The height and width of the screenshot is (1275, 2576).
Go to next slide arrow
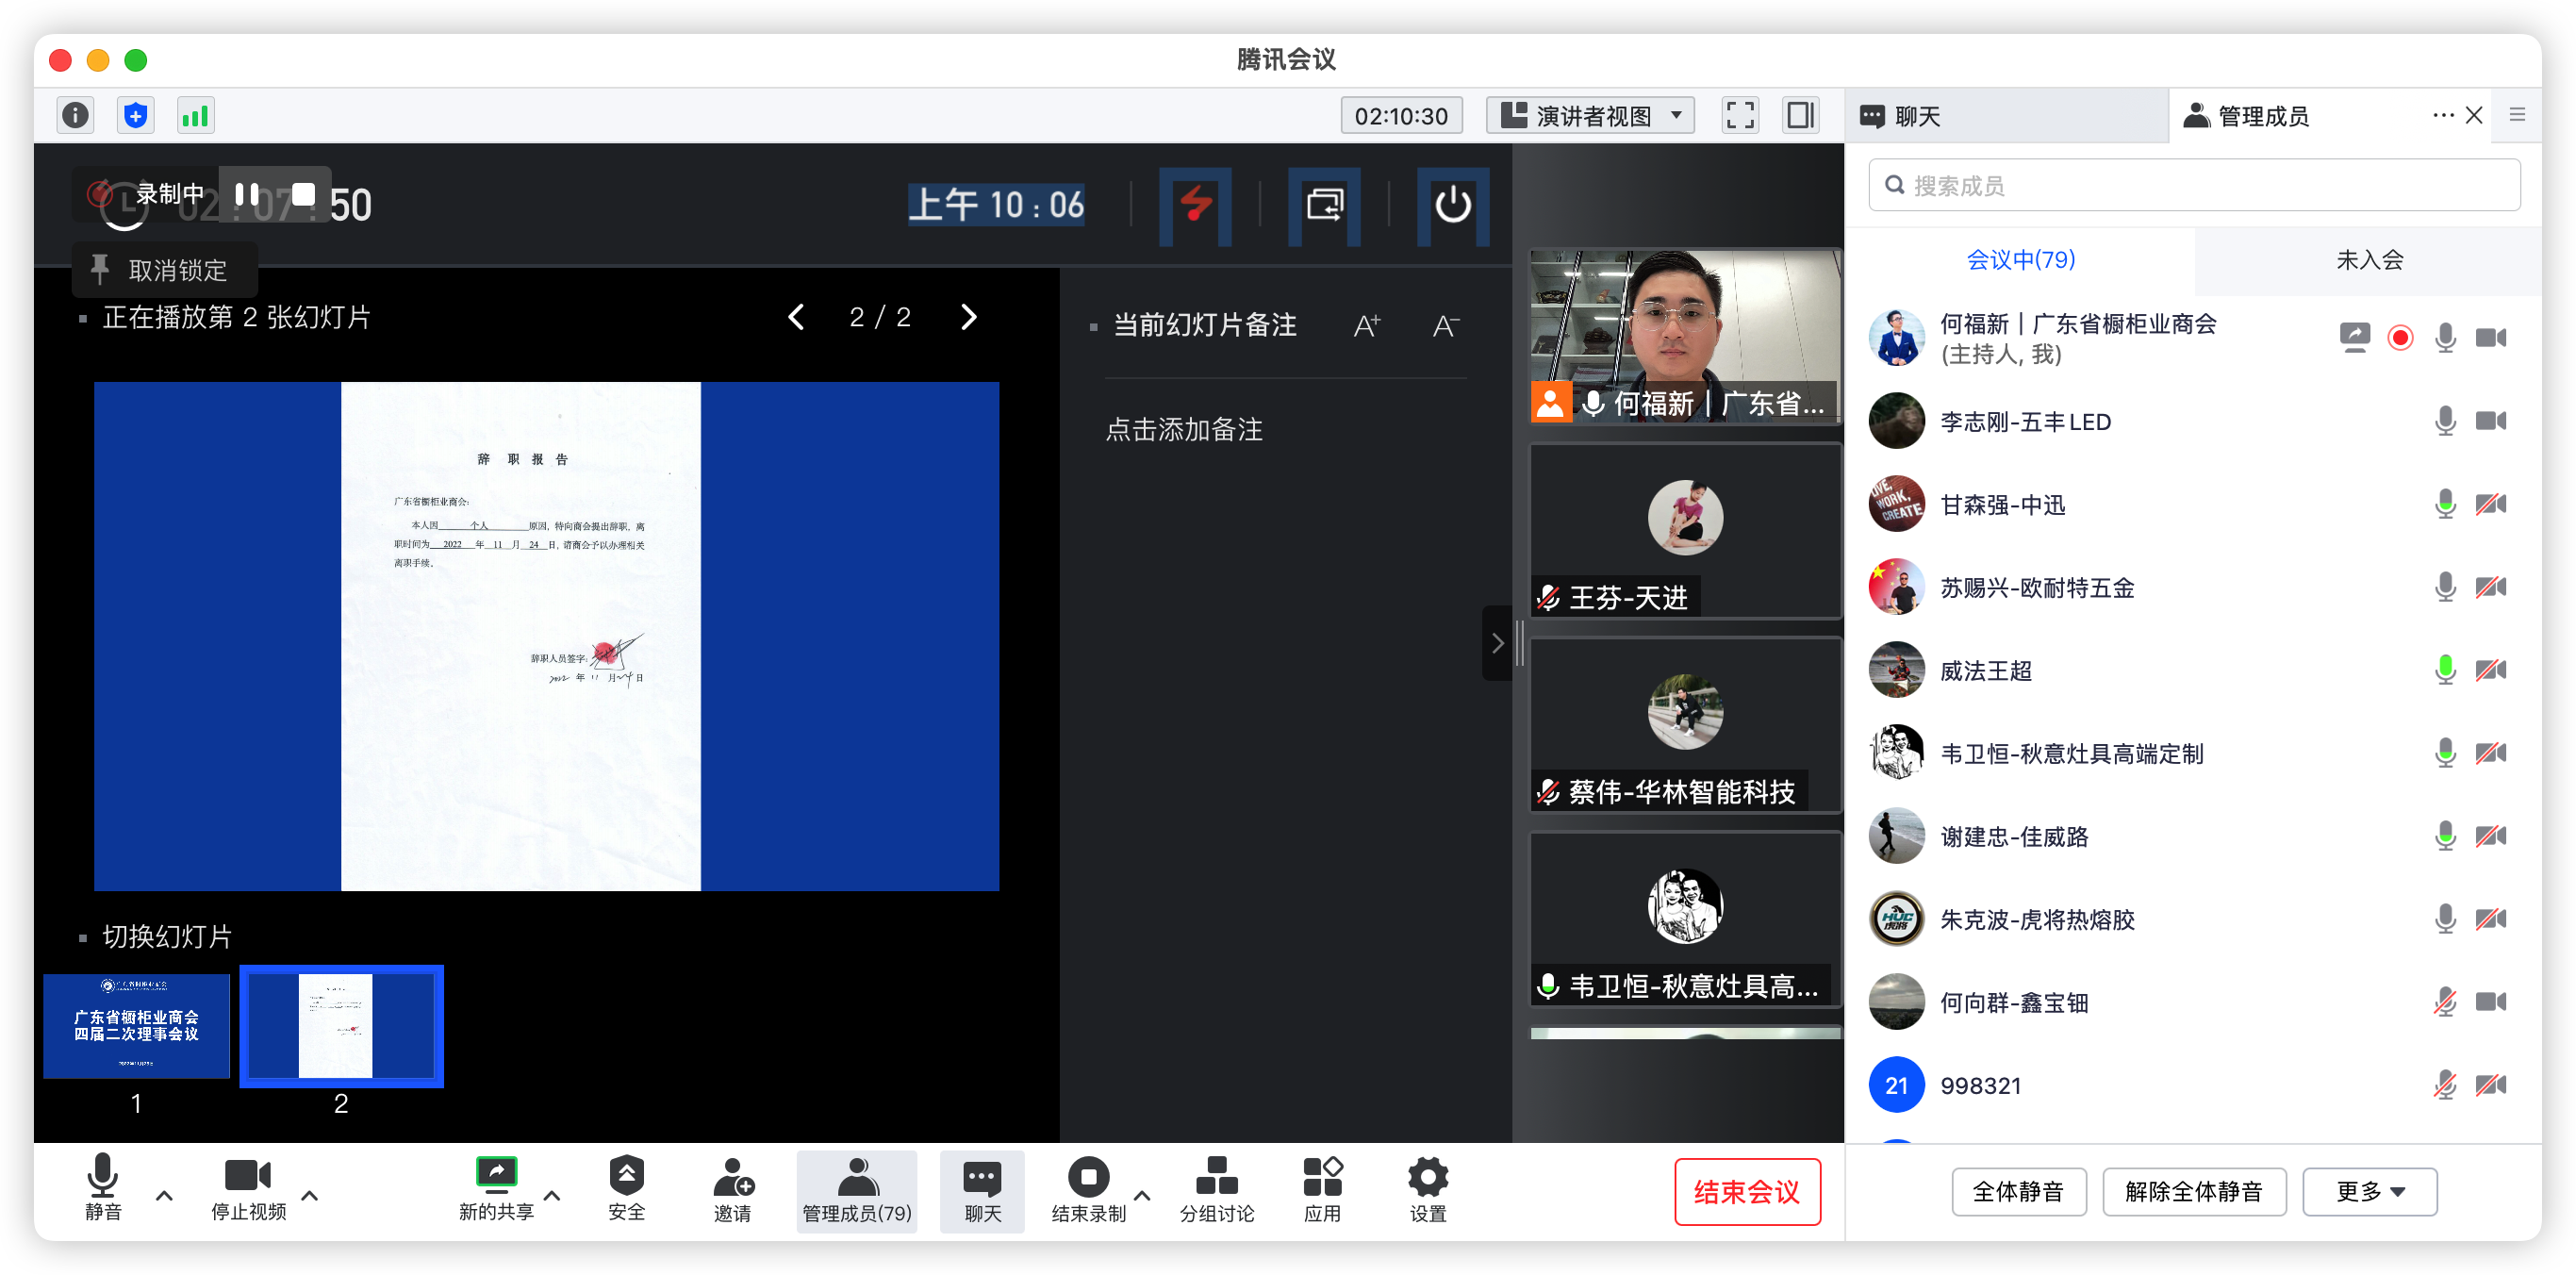(x=968, y=317)
